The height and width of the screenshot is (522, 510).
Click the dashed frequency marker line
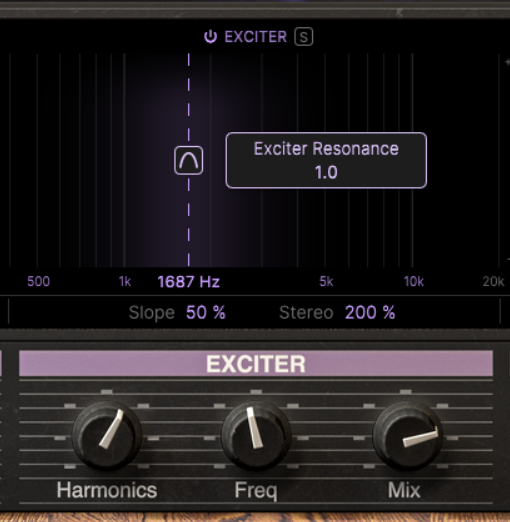[x=189, y=100]
